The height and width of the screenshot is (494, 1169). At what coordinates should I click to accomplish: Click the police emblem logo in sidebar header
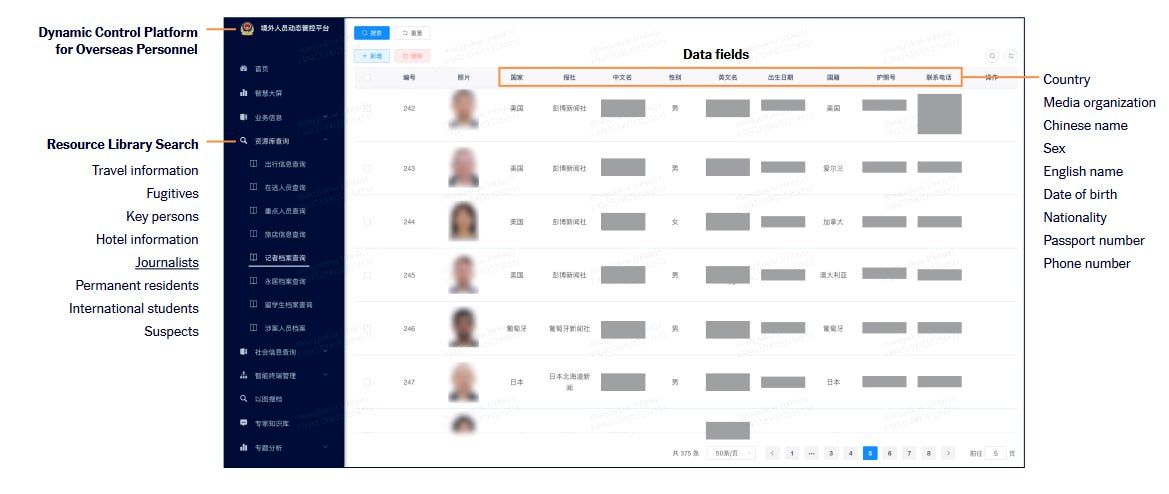click(247, 29)
